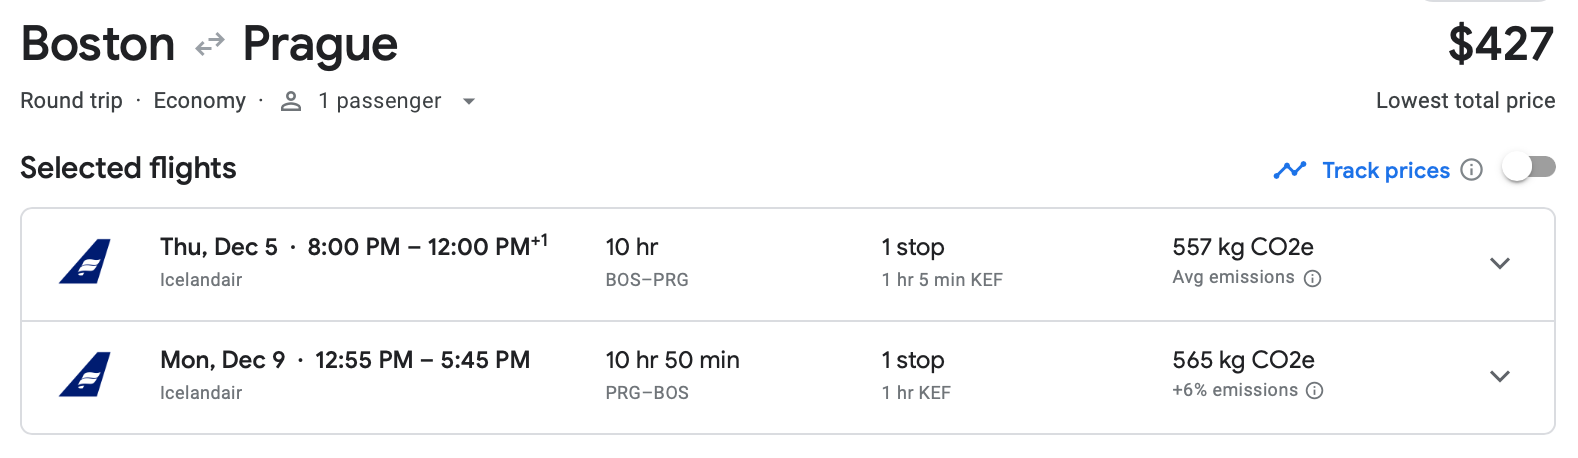This screenshot has width=1578, height=458.
Task: Click the Avg emissions info icon
Action: pyautogui.click(x=1313, y=278)
